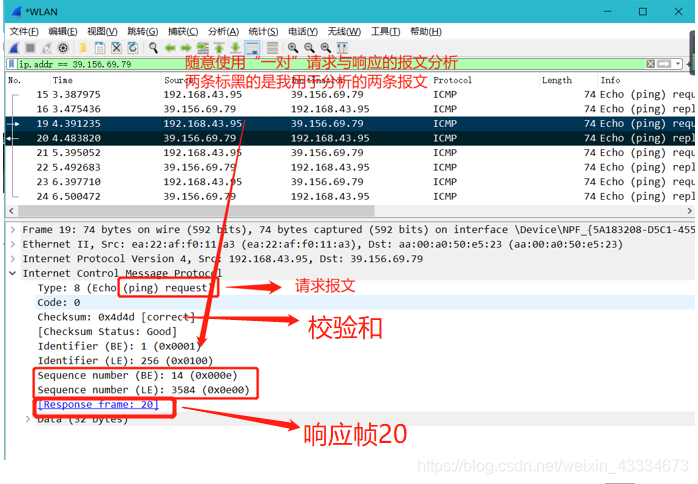Zoom in on packet text
This screenshot has height=484, width=698.
click(x=292, y=48)
